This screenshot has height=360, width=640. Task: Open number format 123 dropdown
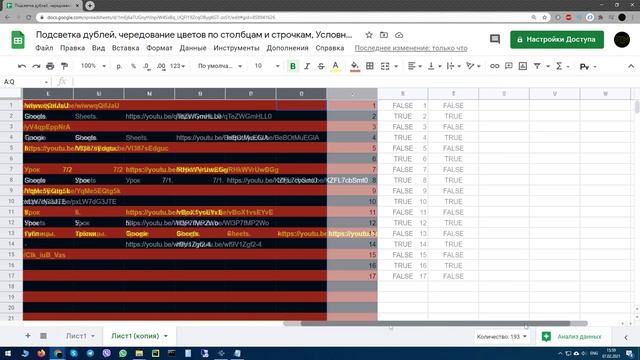click(x=177, y=66)
